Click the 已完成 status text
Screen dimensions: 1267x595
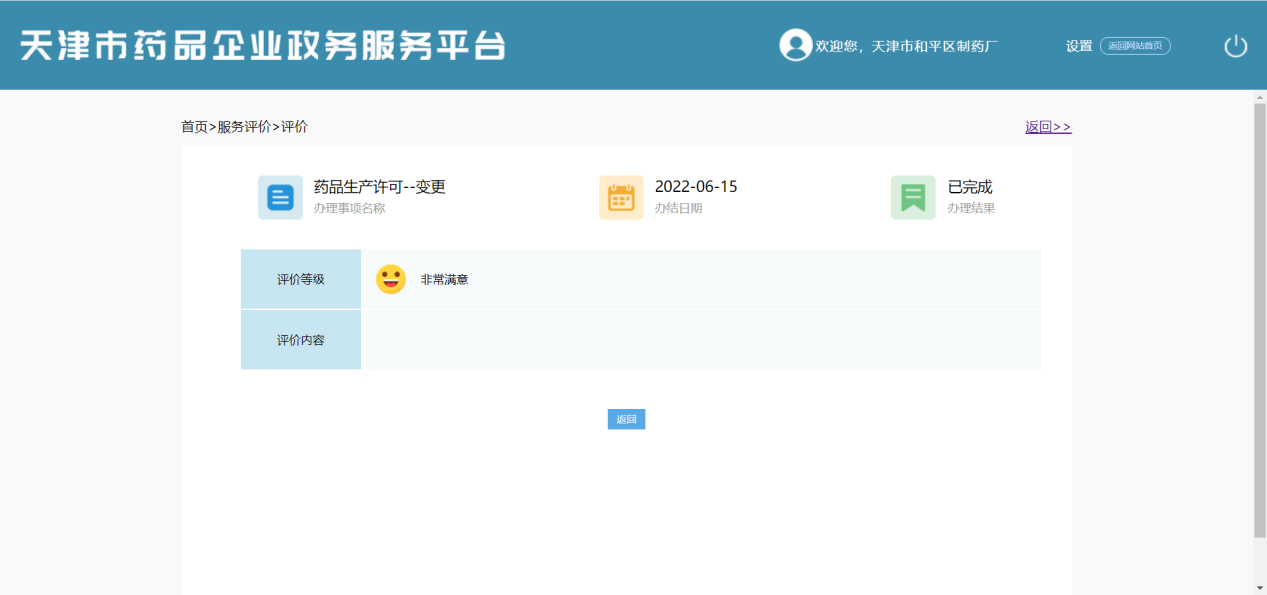[x=970, y=187]
